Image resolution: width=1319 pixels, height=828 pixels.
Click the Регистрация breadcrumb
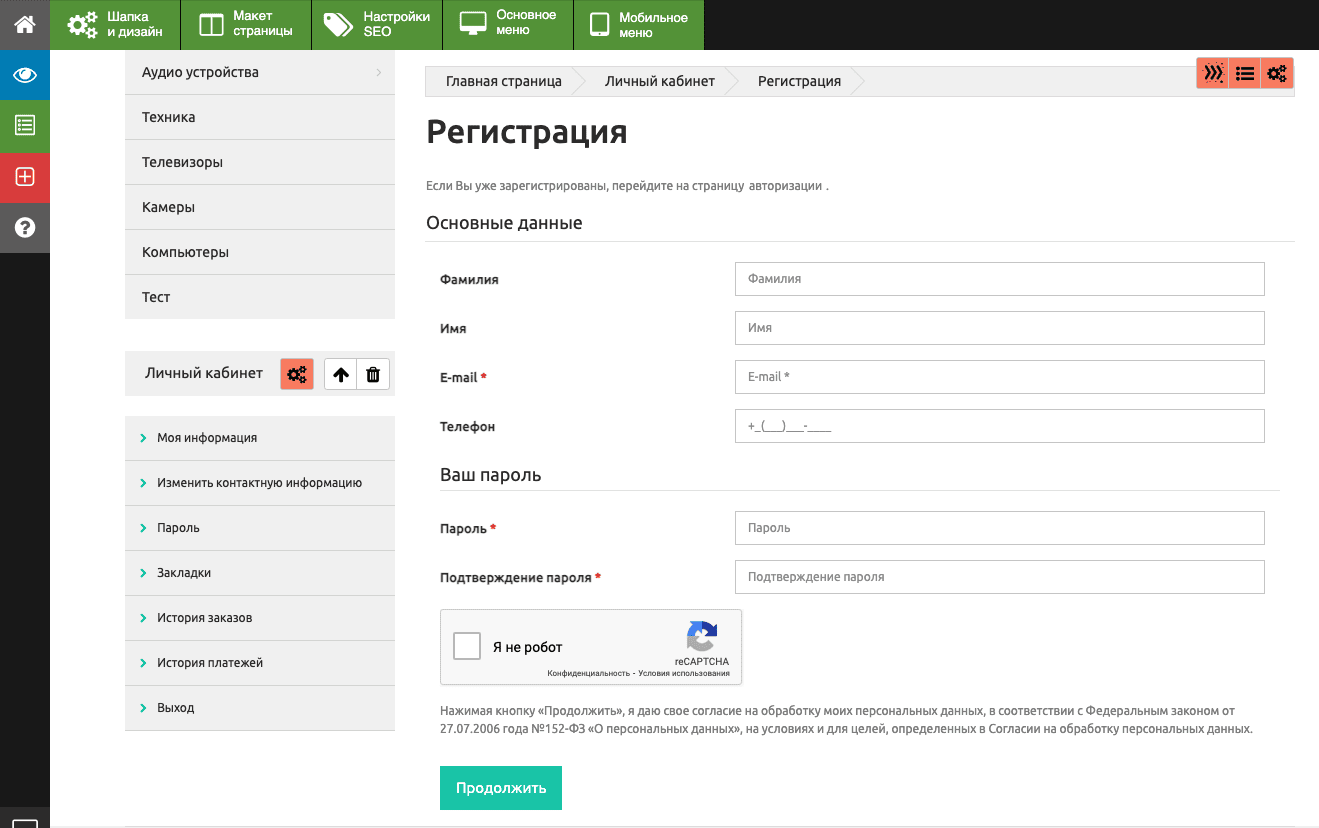coord(799,81)
